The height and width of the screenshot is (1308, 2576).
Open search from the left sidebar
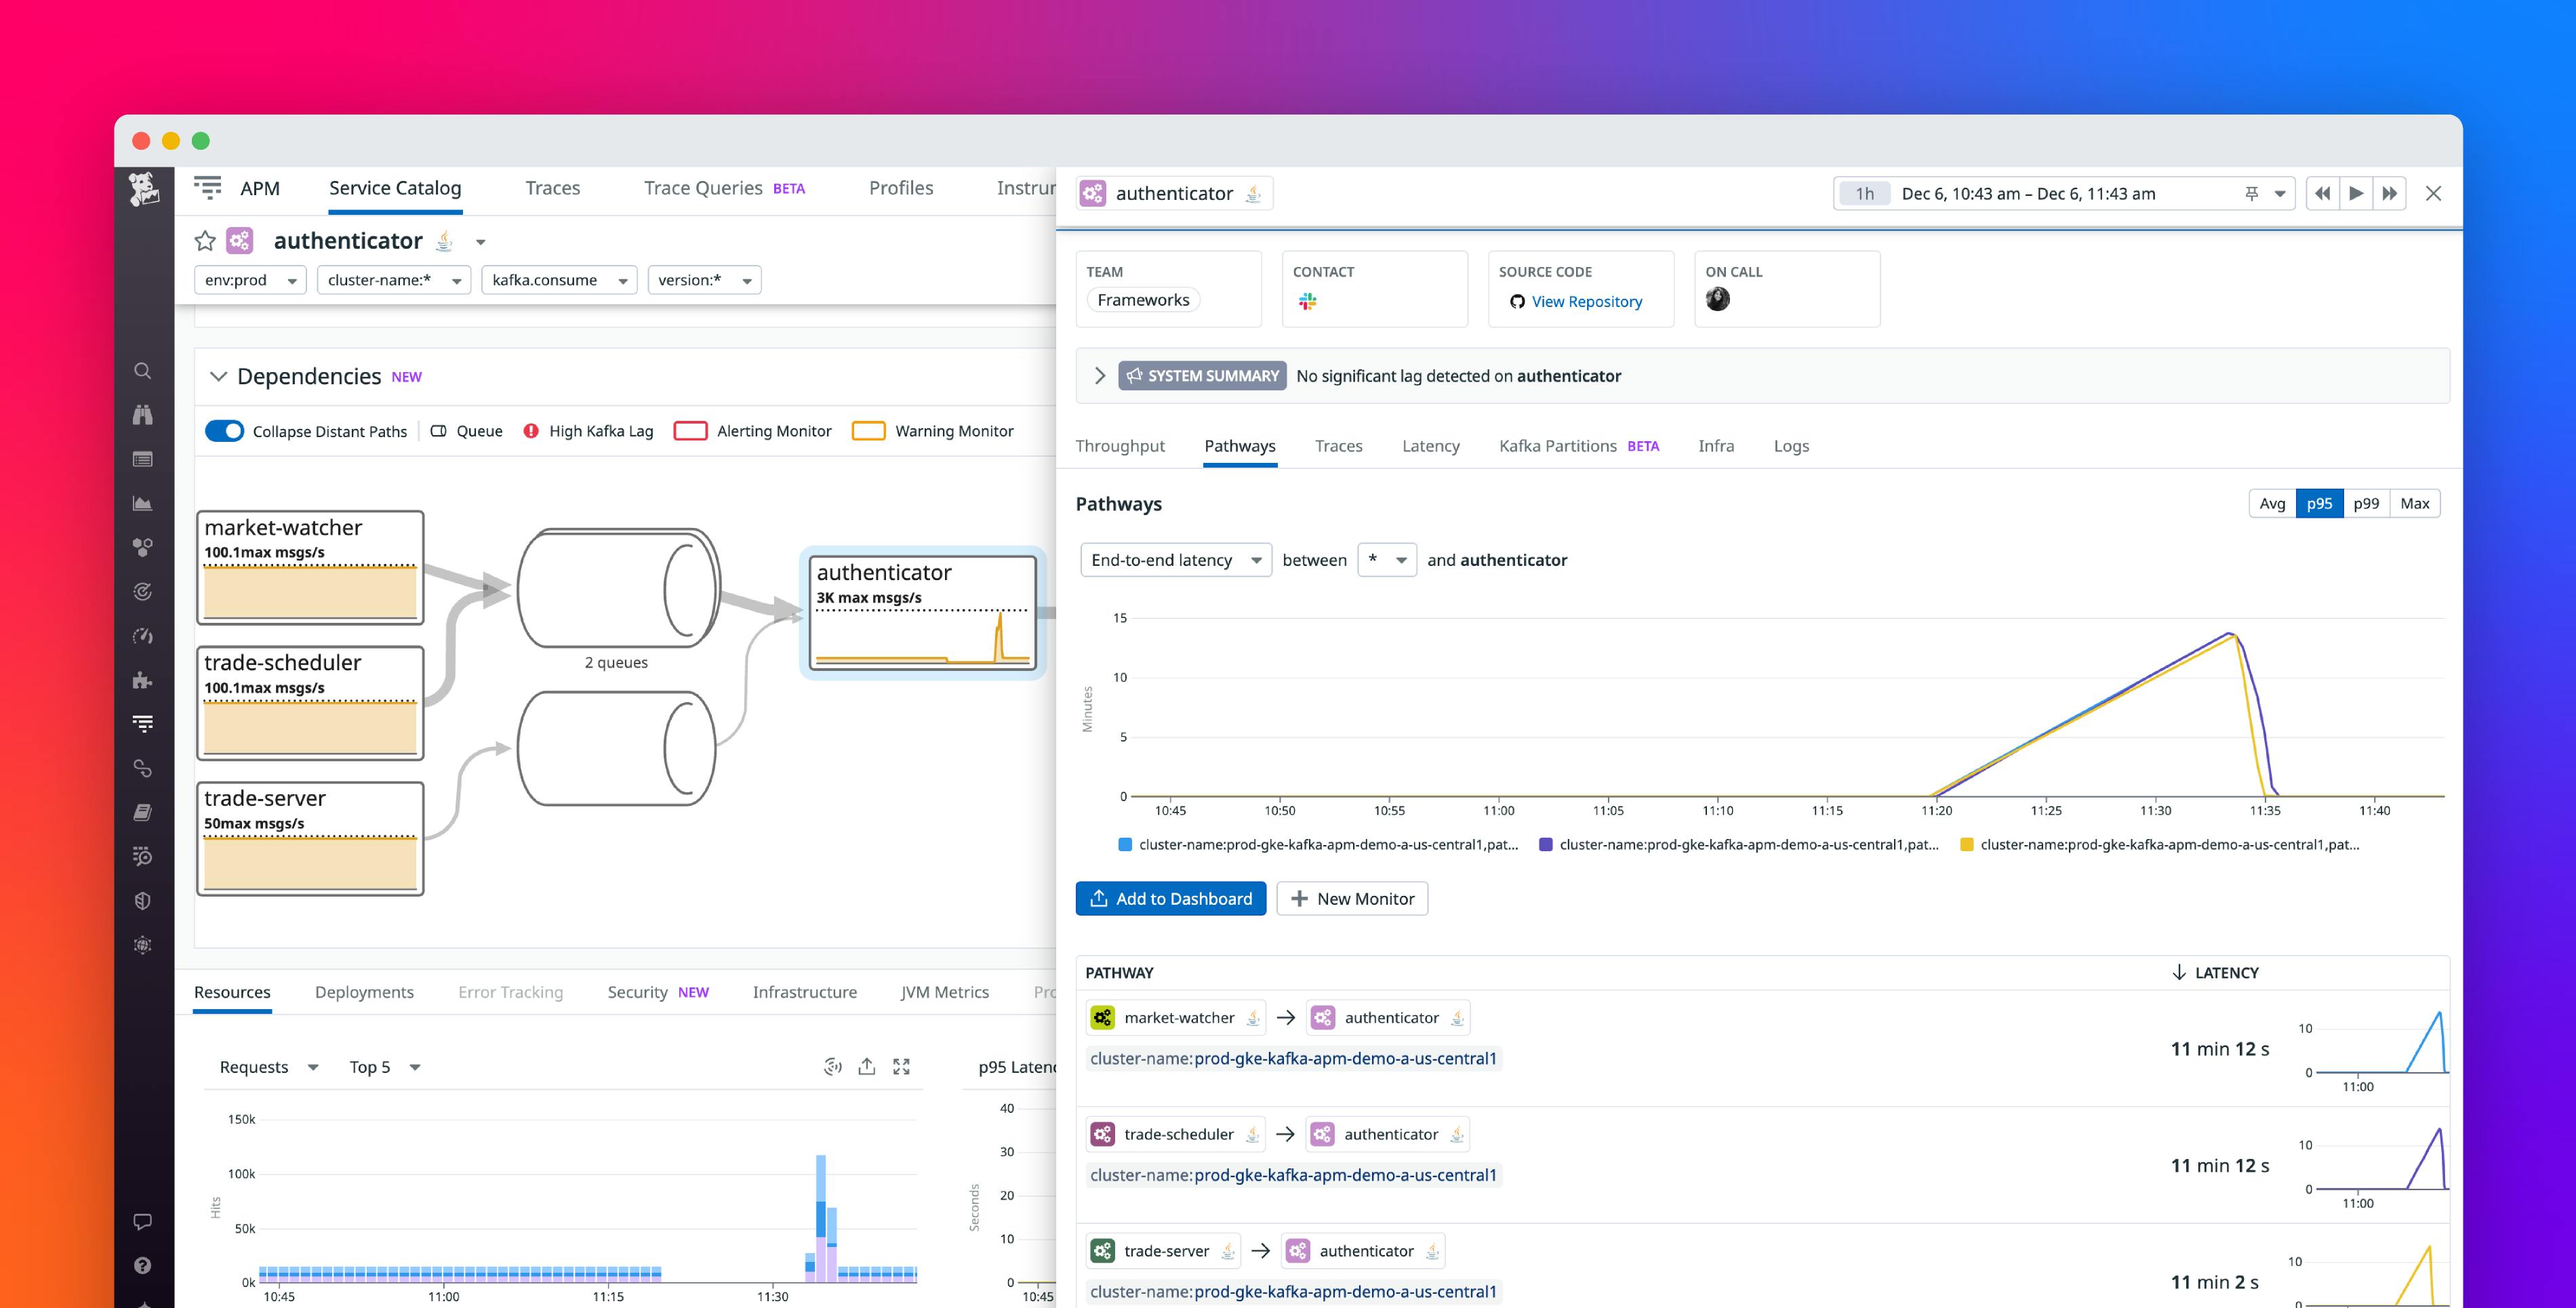point(143,371)
